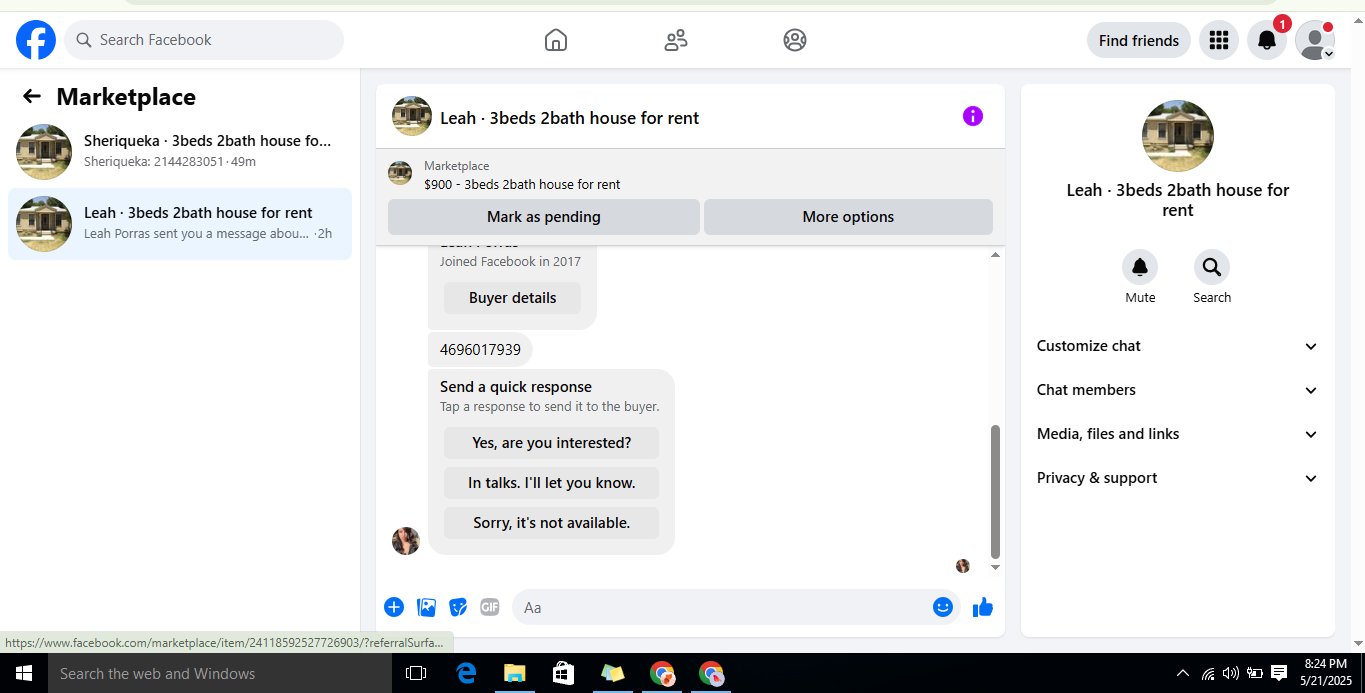The height and width of the screenshot is (693, 1365).
Task: Focus the Search Facebook field
Action: 204,40
